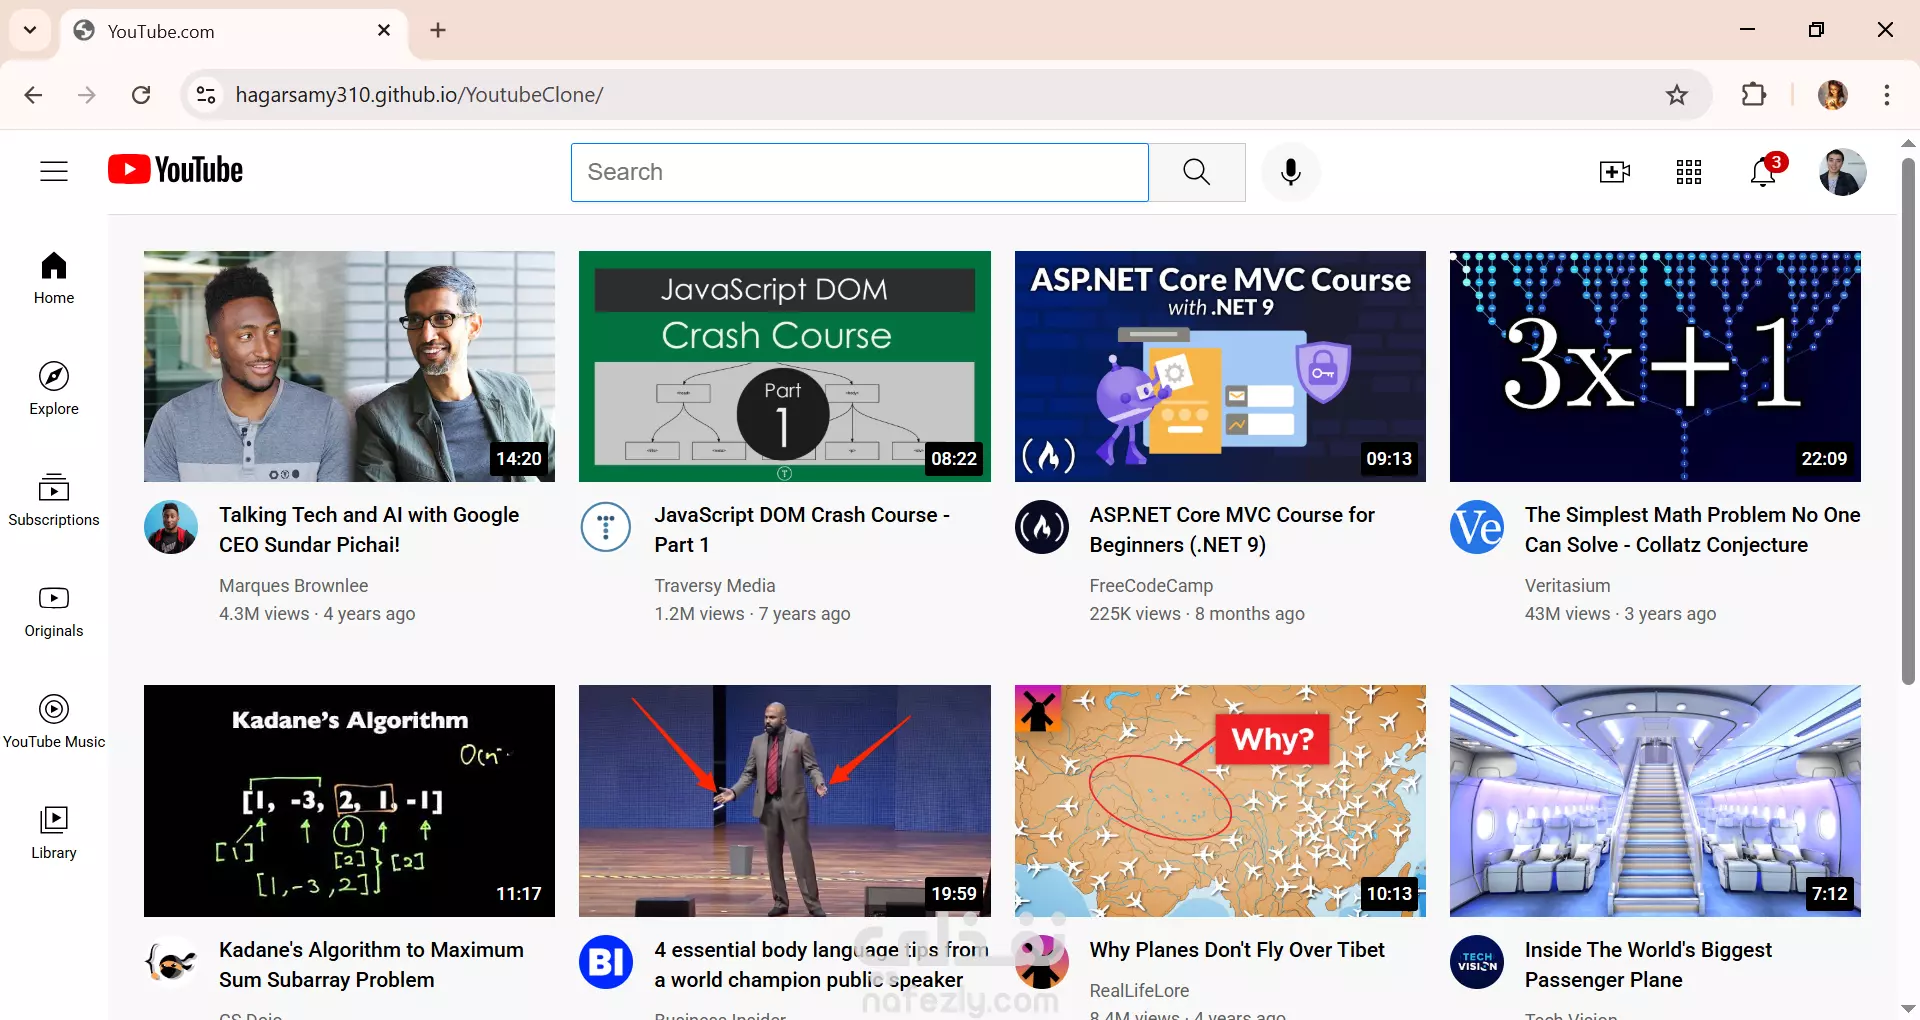Click channel name FreeCodeCamp
1920x1020 pixels.
[x=1151, y=586]
